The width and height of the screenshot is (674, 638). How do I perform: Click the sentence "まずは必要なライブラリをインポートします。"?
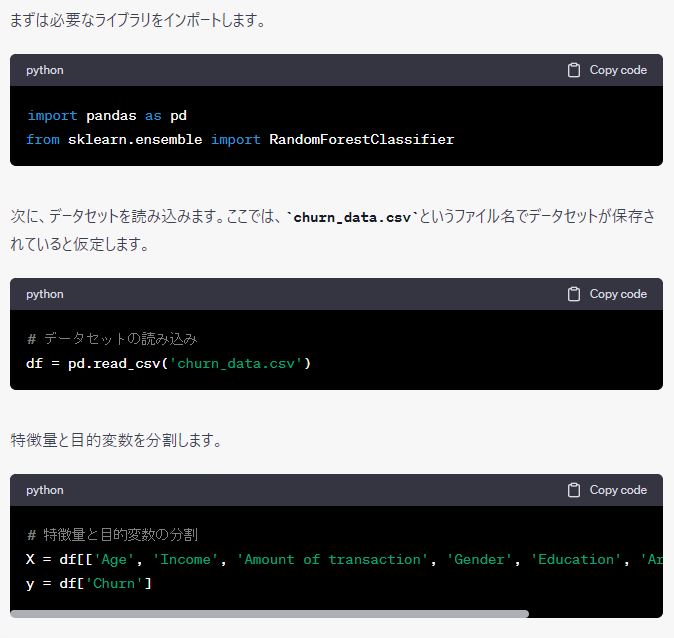click(x=138, y=20)
